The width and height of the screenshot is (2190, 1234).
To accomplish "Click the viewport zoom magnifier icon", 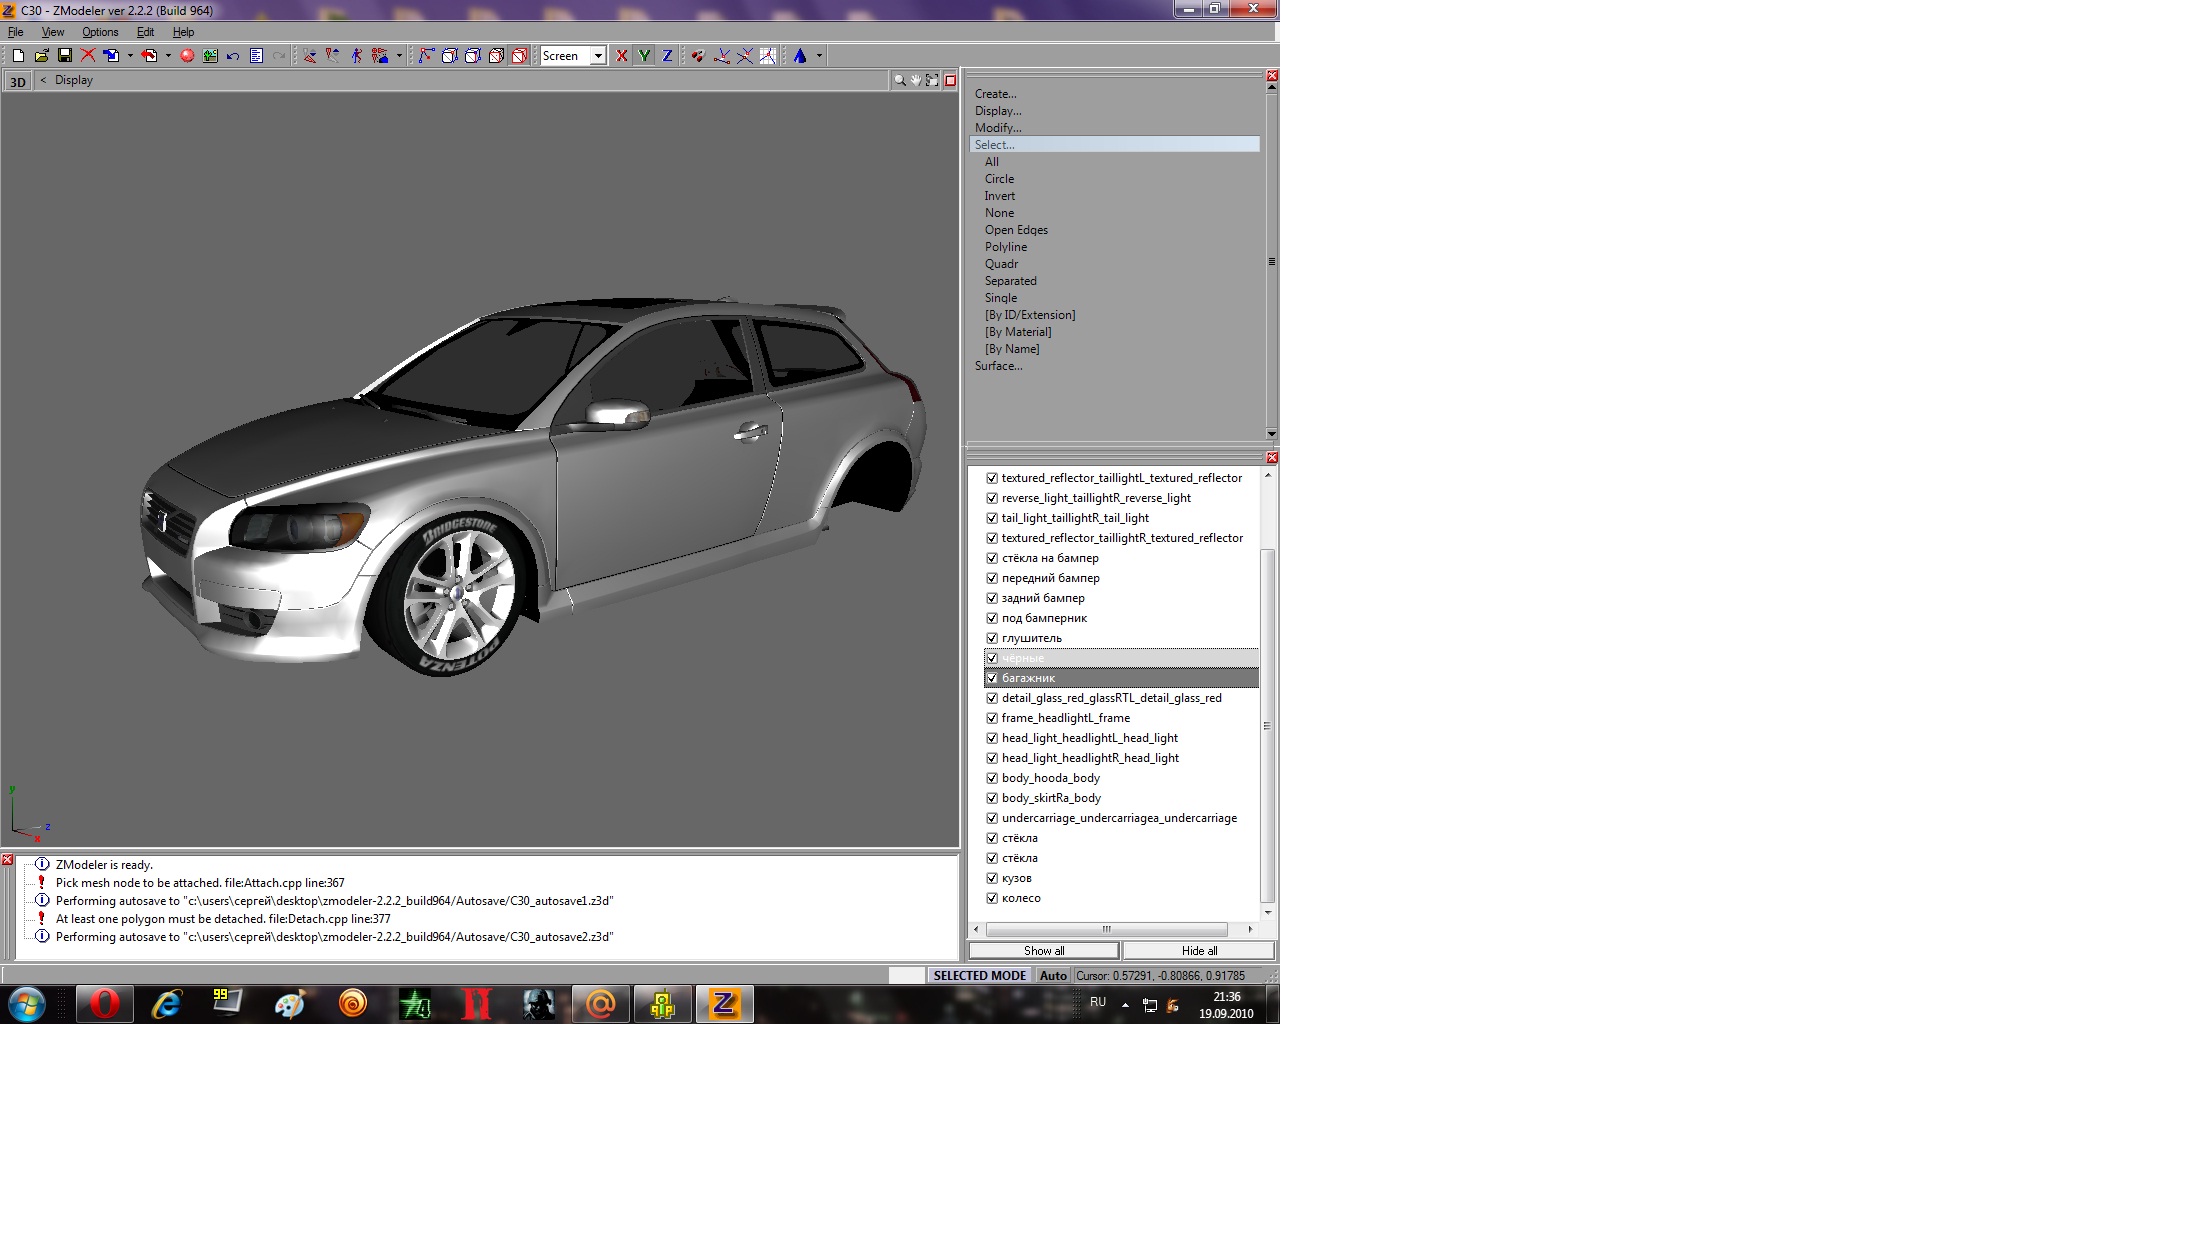I will (899, 80).
